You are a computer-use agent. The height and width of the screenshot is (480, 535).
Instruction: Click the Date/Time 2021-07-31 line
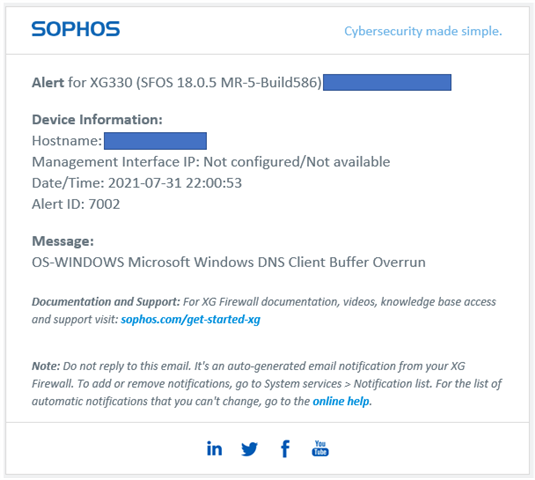[137, 183]
